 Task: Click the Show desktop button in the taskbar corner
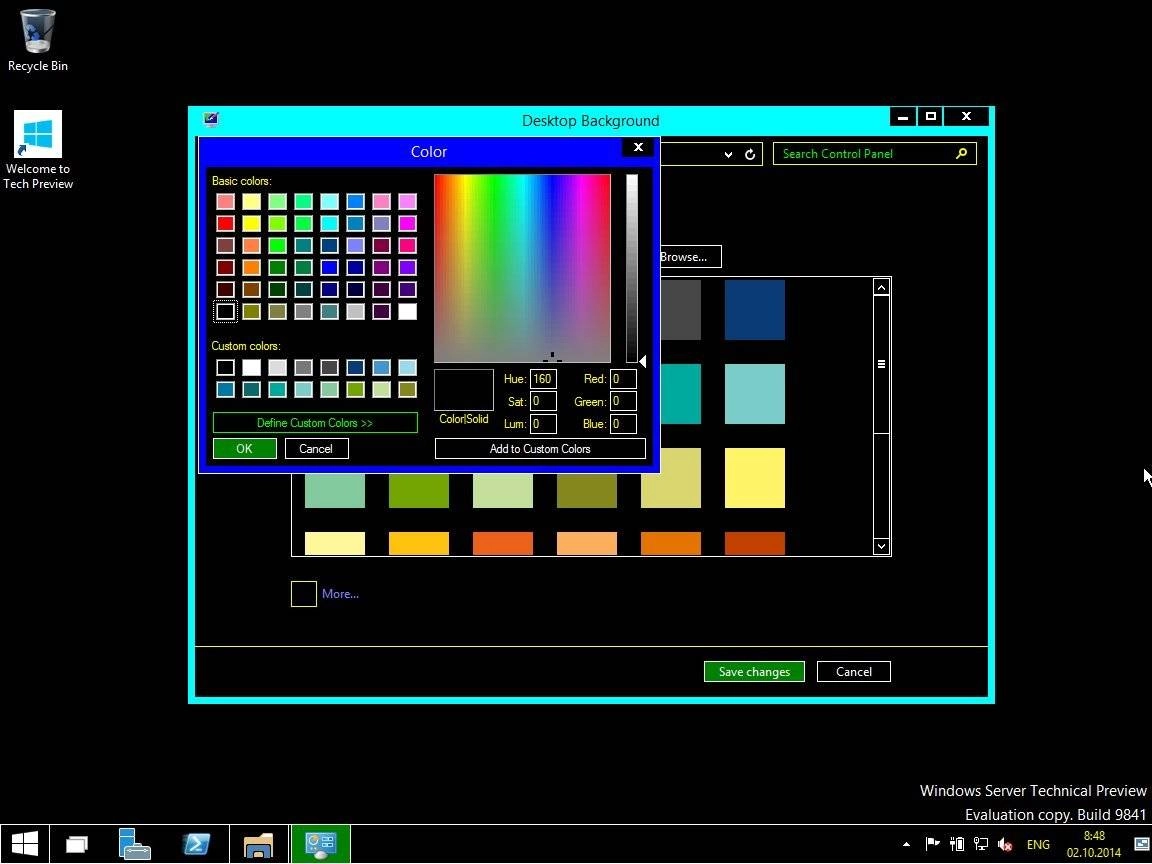coord(1142,845)
